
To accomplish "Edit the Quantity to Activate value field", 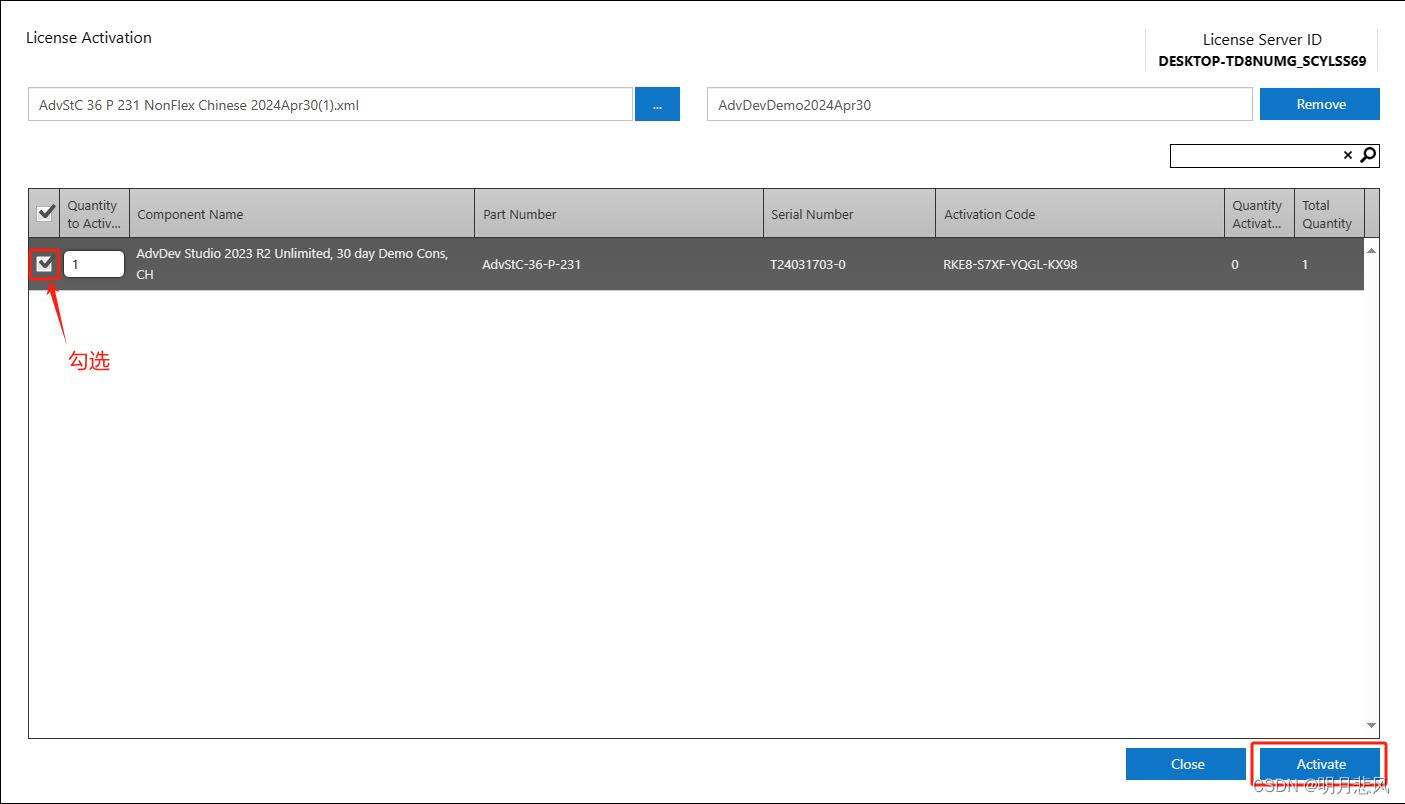I will coord(94,264).
